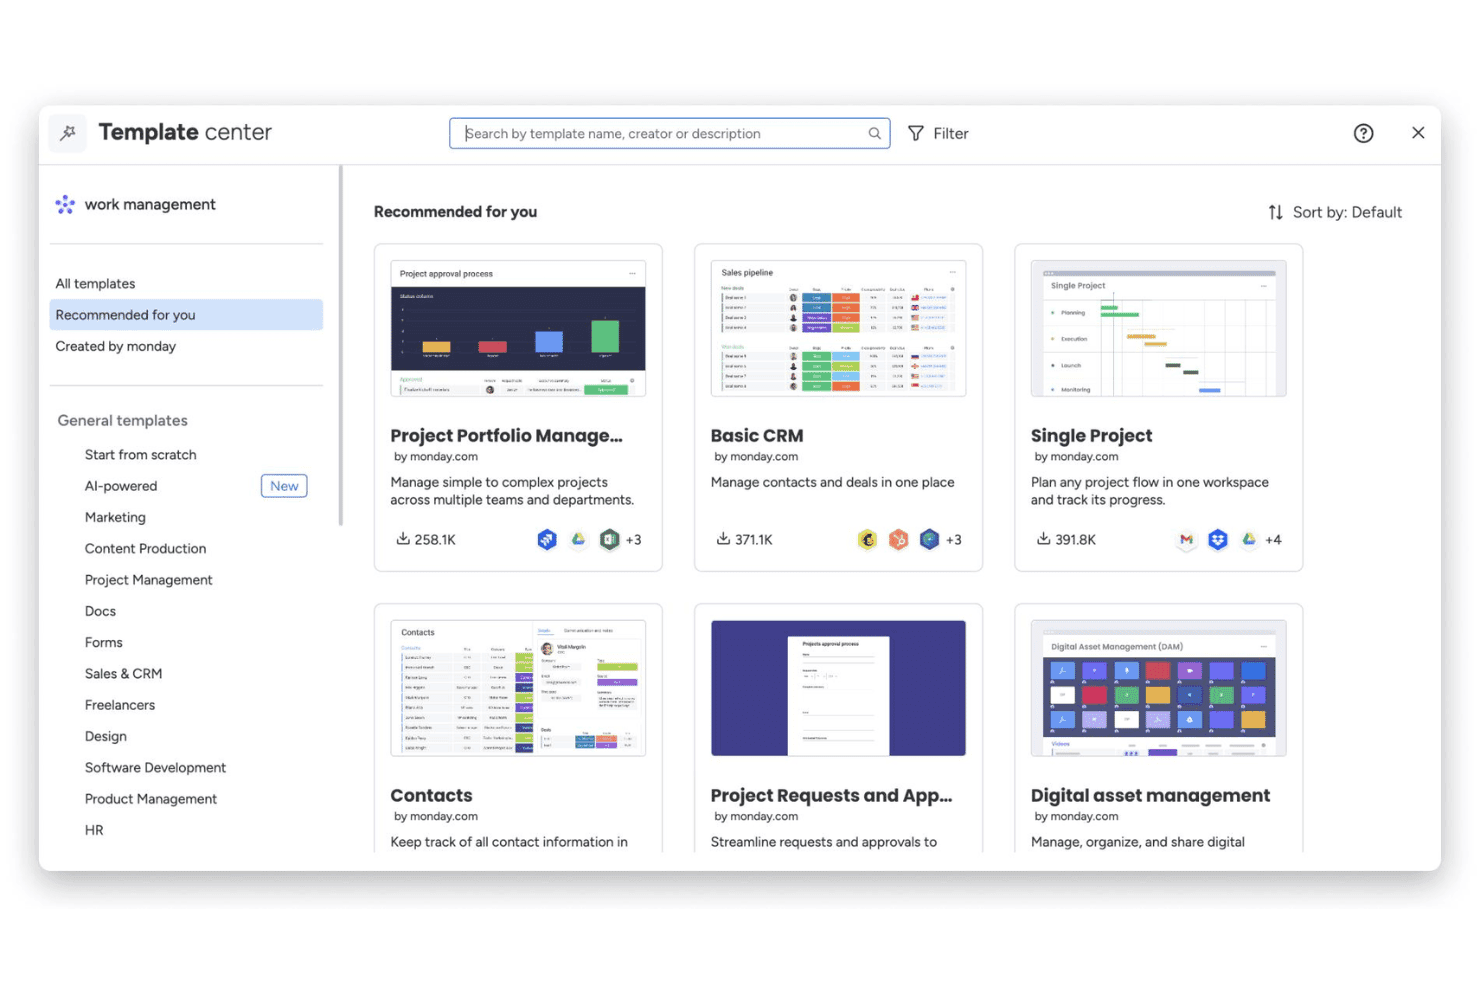
Task: Click Excel icon on Project Portfolio card
Action: (x=609, y=539)
